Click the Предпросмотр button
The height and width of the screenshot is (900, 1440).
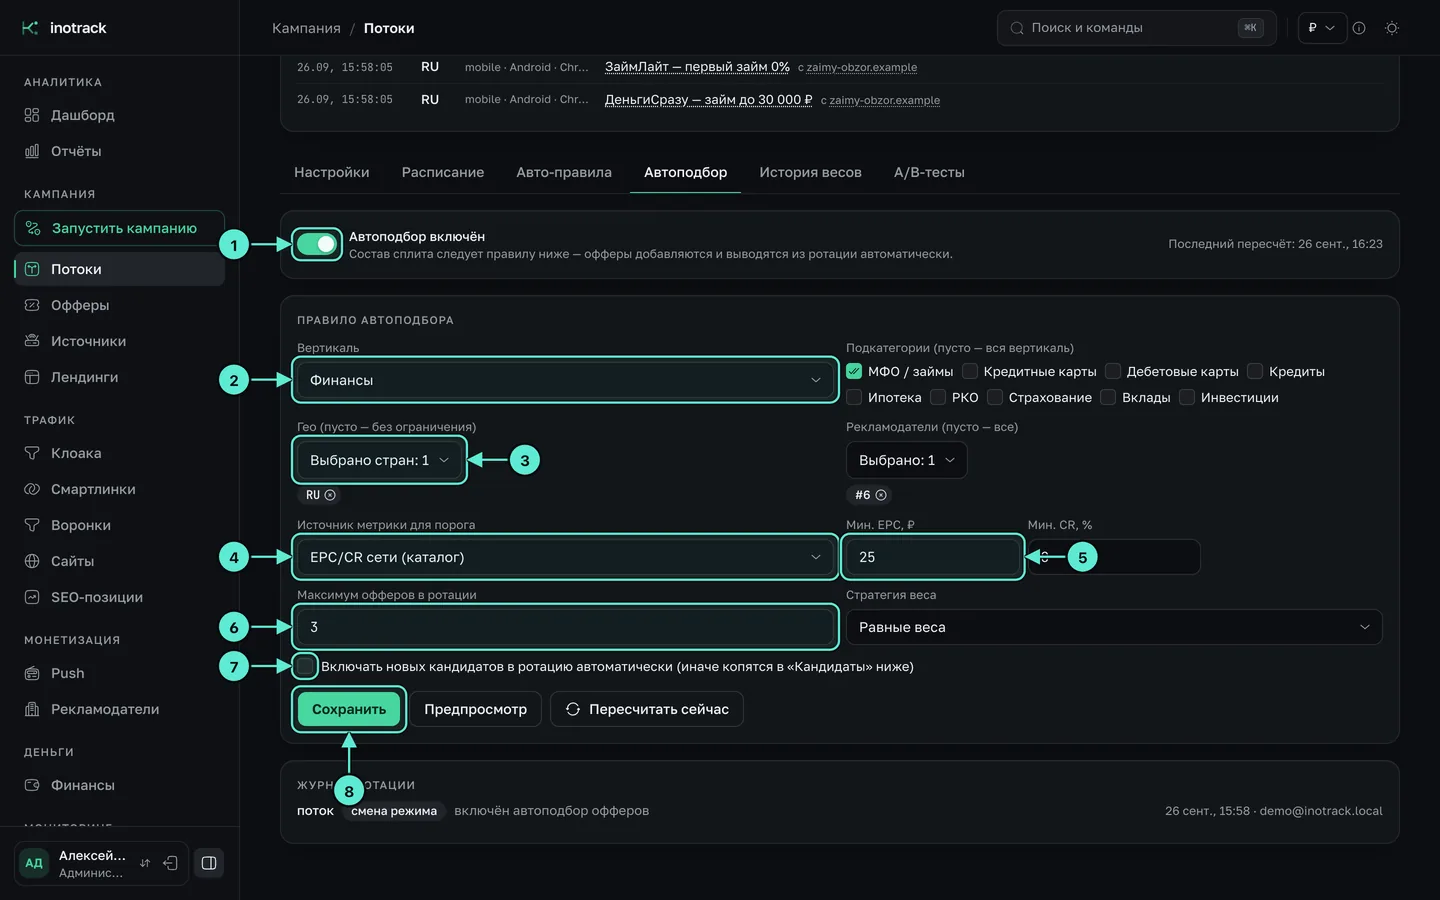(475, 709)
